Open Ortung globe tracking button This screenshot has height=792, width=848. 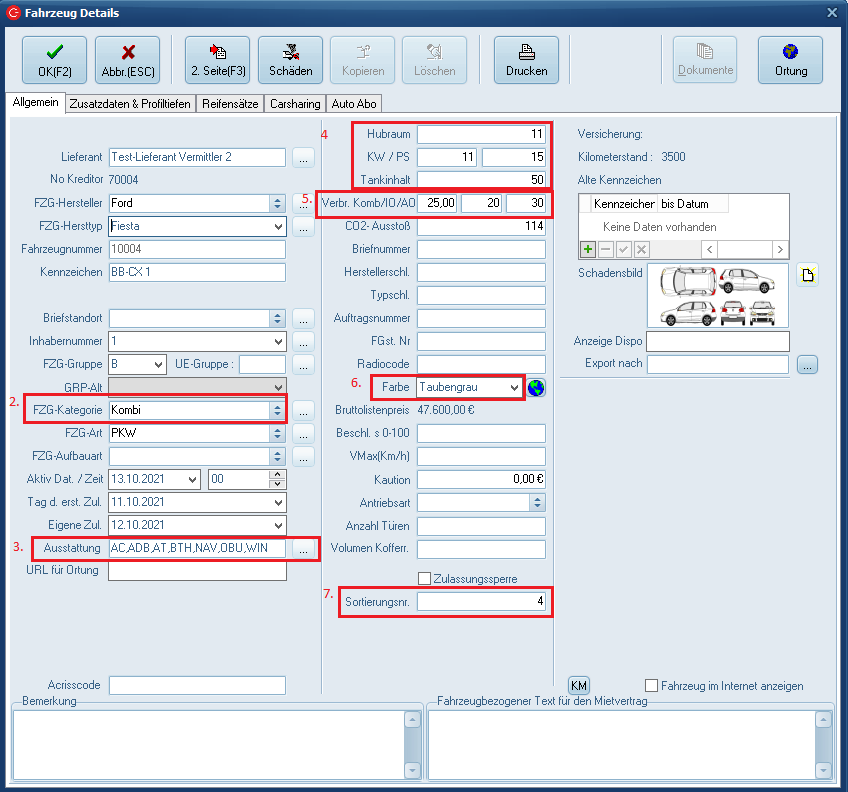(x=790, y=60)
